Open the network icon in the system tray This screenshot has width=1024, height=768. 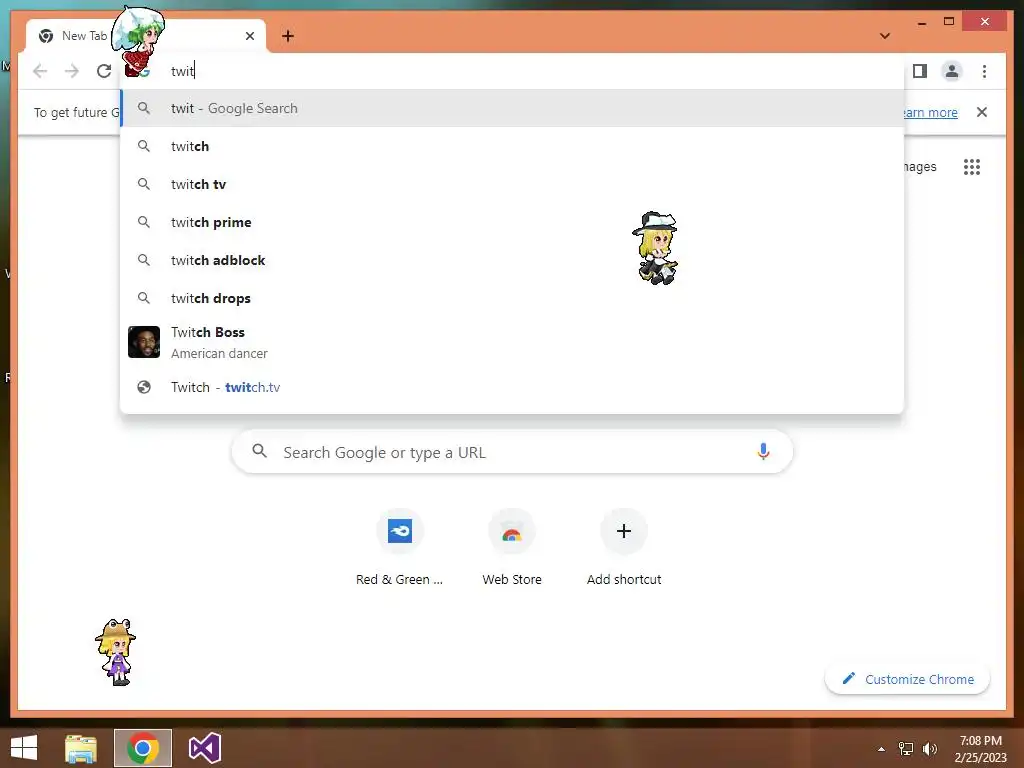point(906,749)
